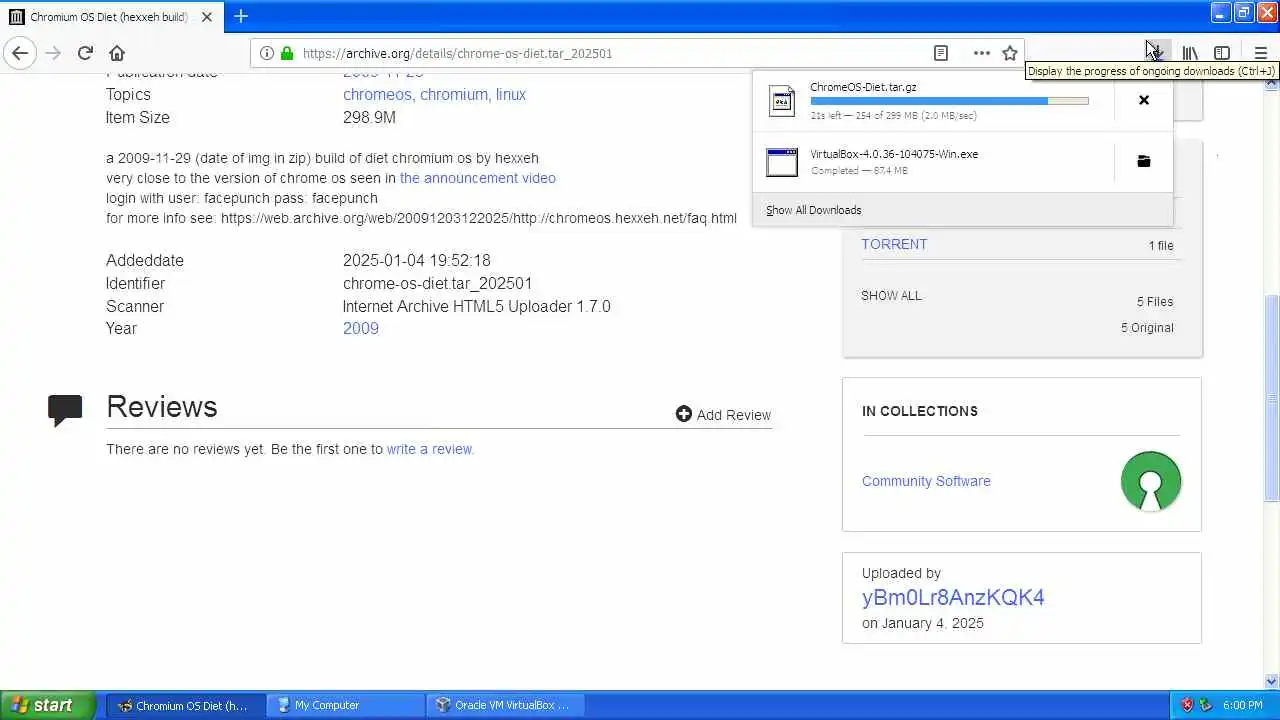Click the Reviews heading text
This screenshot has height=720, width=1280.
pyautogui.click(x=162, y=407)
